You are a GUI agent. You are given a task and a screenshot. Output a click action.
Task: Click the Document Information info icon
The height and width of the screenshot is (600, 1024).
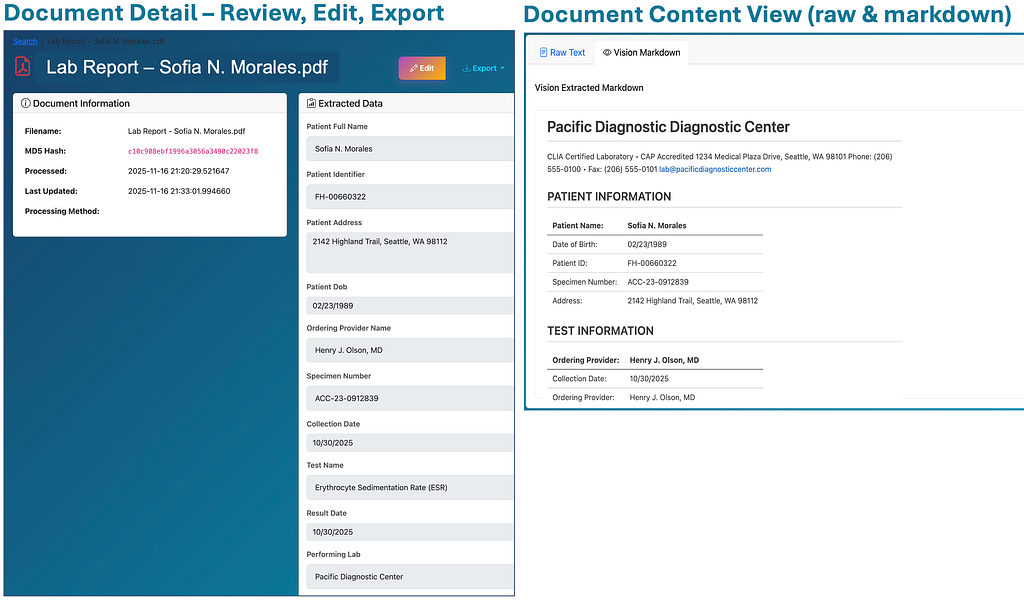coord(25,103)
